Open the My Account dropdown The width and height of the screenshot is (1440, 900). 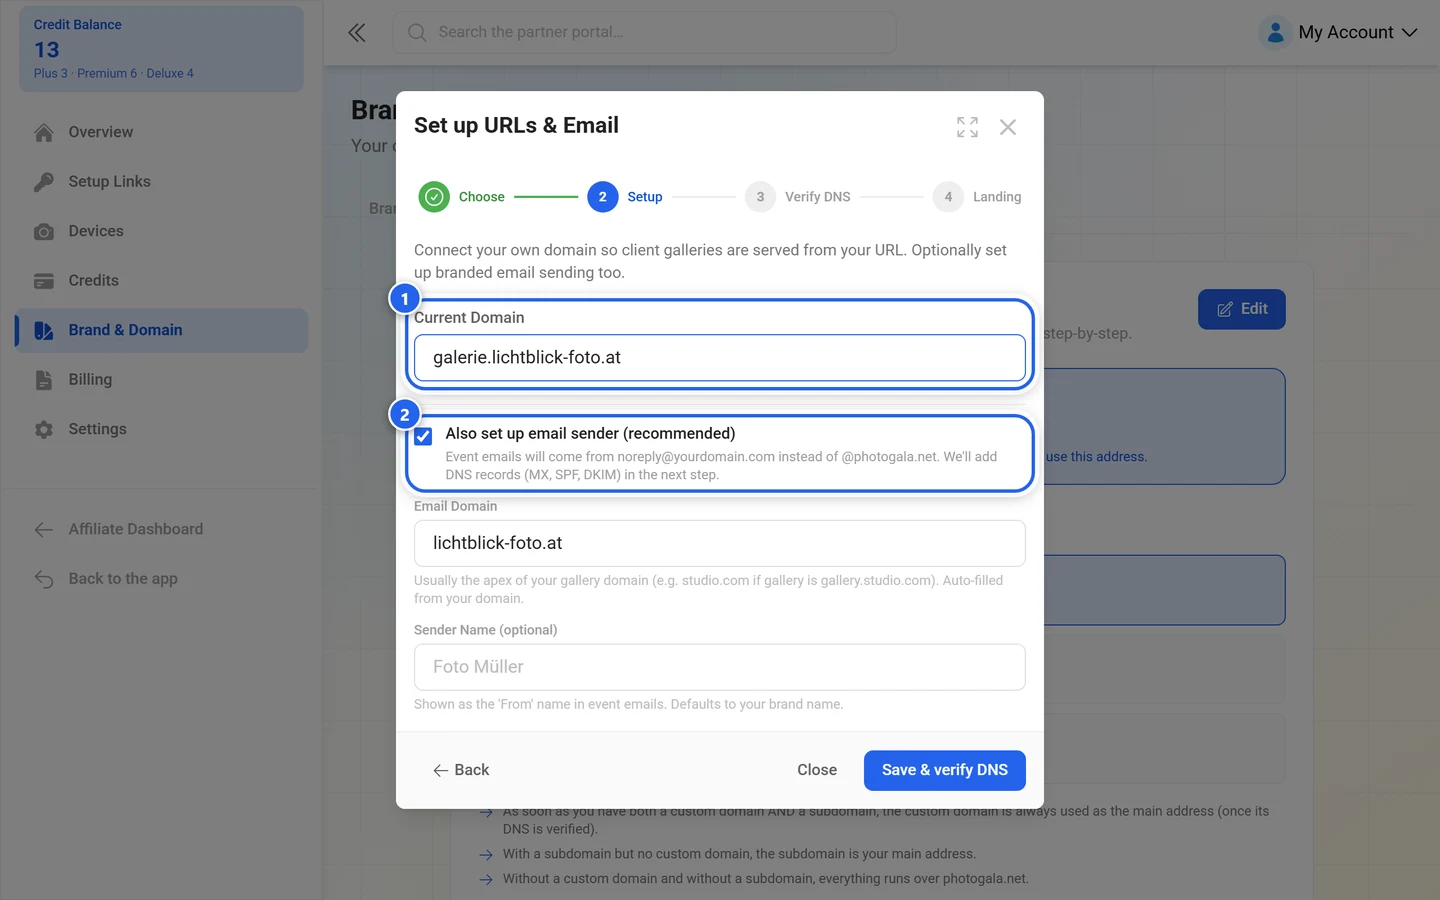point(1339,33)
